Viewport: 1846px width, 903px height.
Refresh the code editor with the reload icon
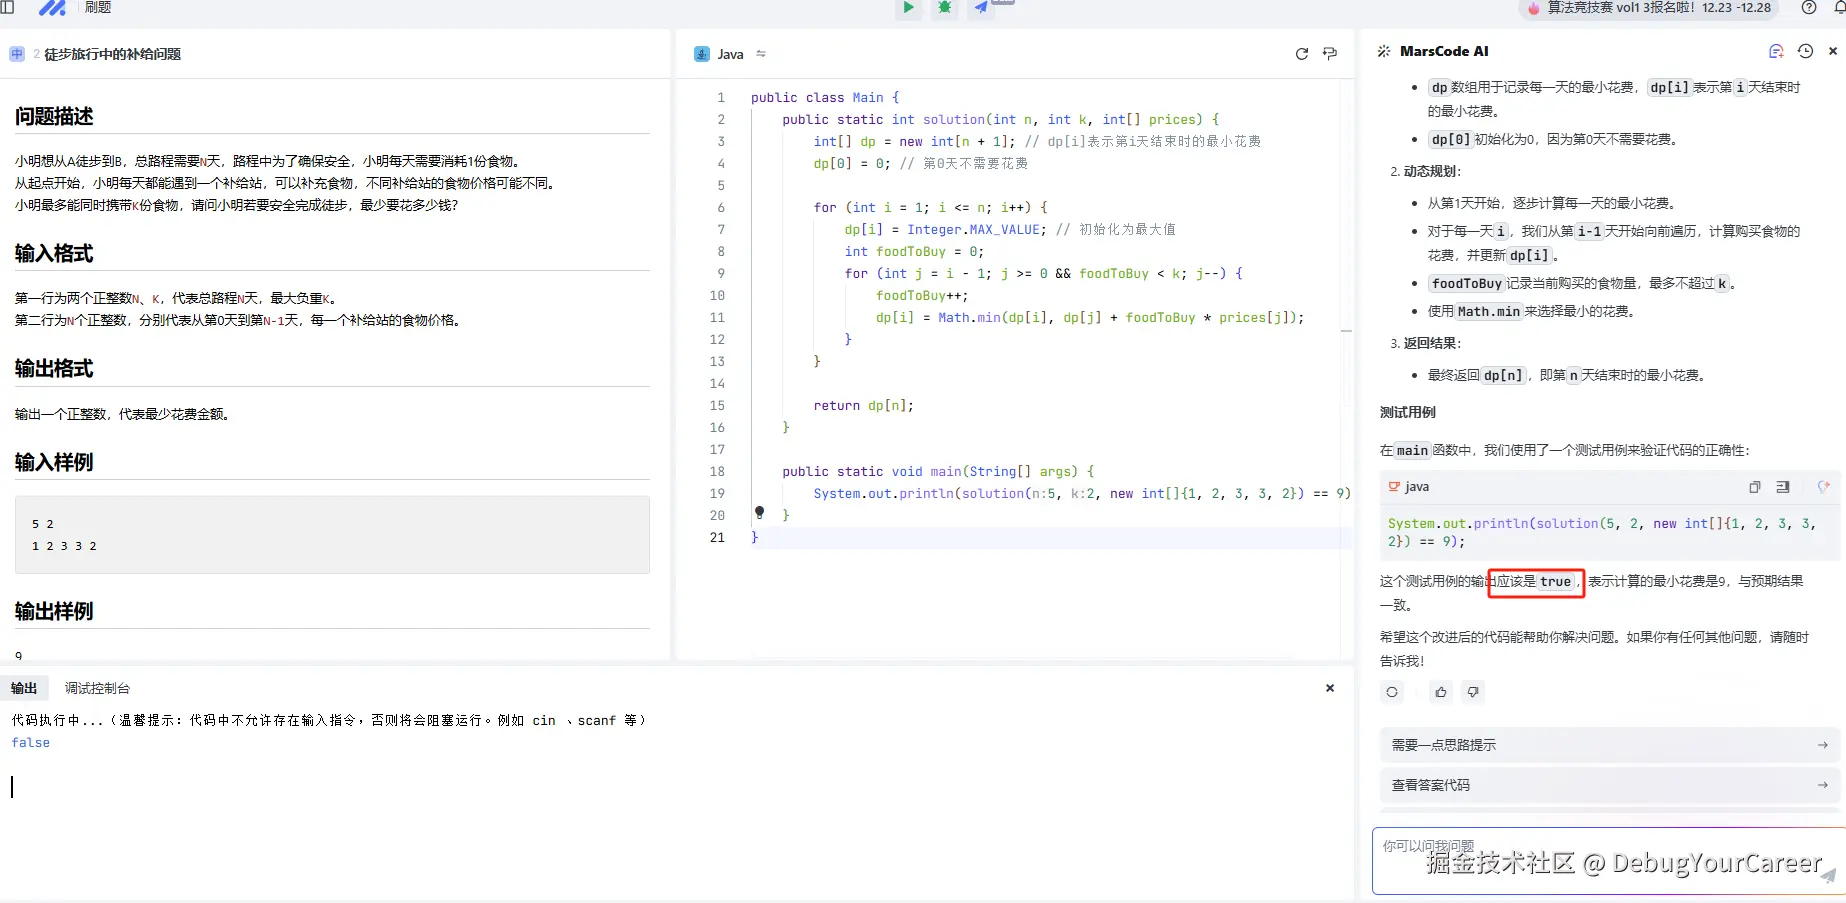pos(1301,54)
